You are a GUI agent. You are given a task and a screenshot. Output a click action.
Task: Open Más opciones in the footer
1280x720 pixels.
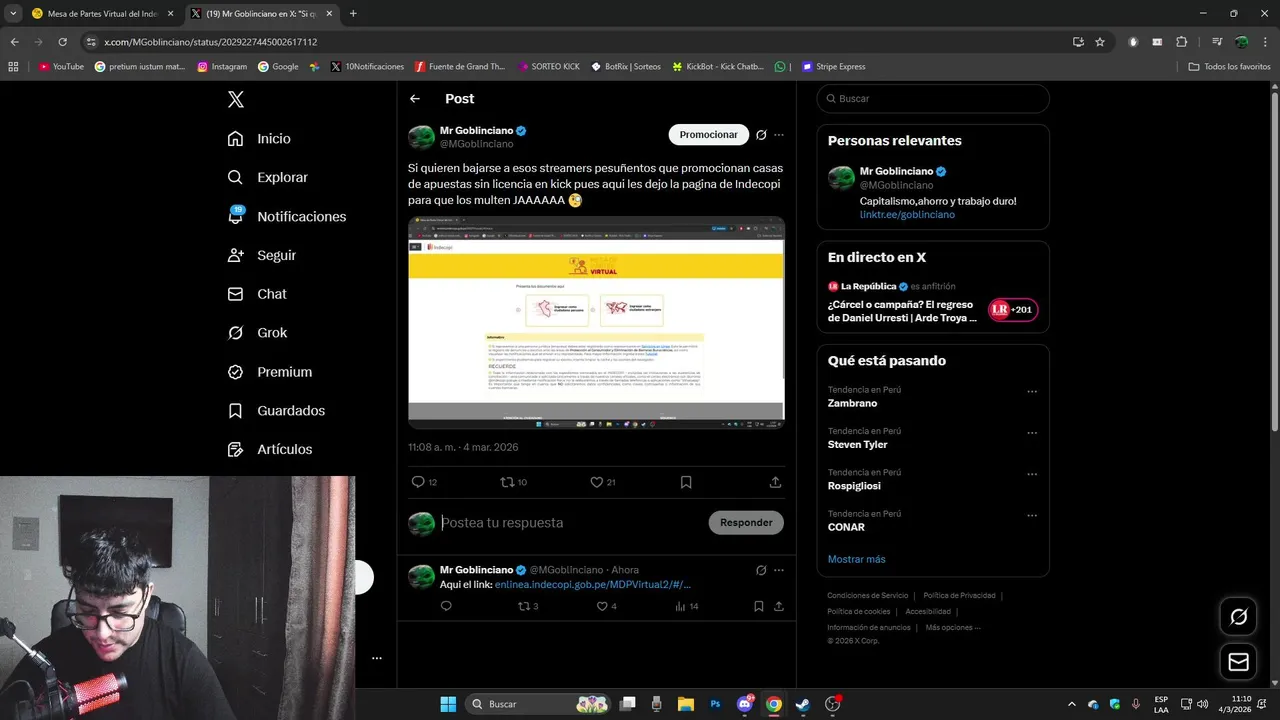coord(953,627)
